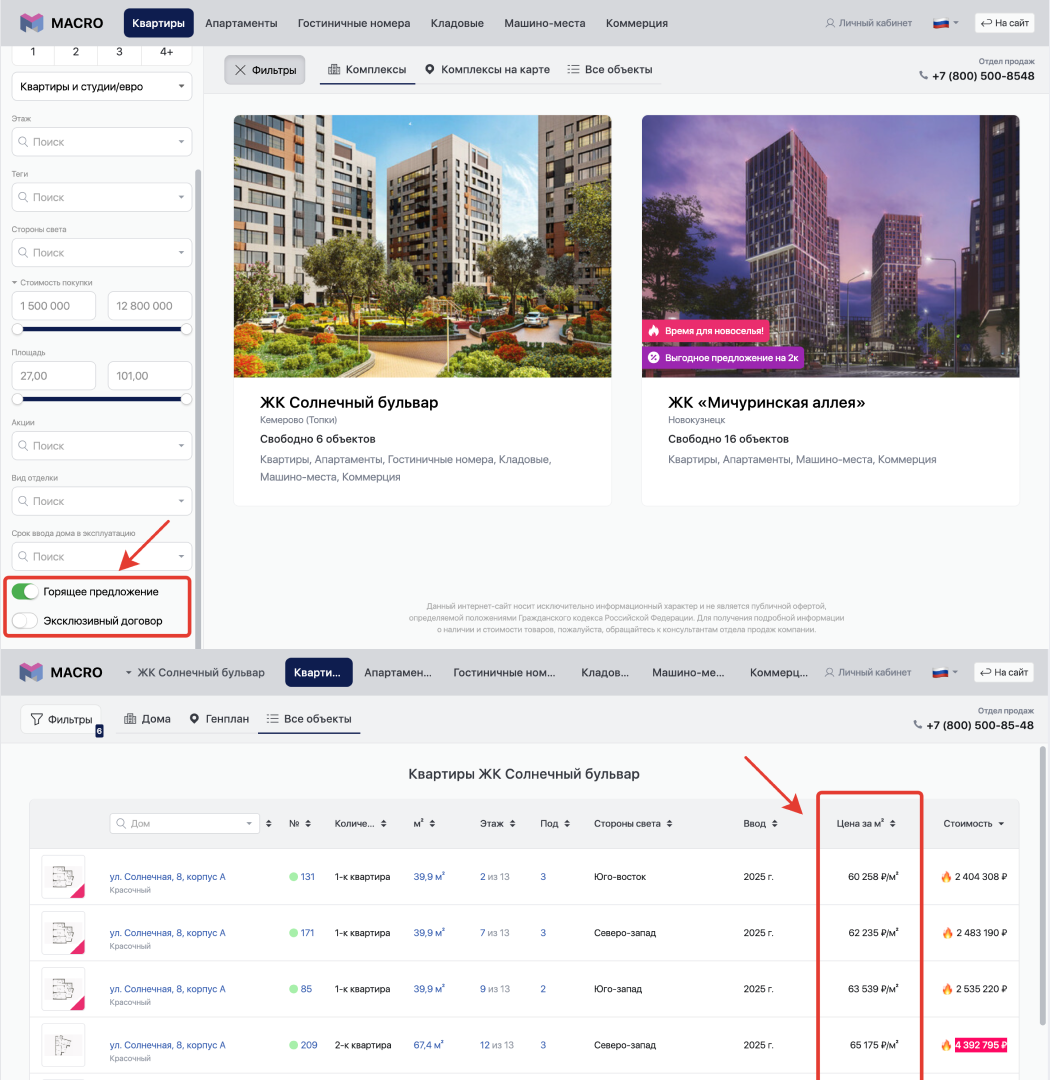Click the sort arrows beside Цена за м²
This screenshot has height=1080, width=1050.
point(893,824)
